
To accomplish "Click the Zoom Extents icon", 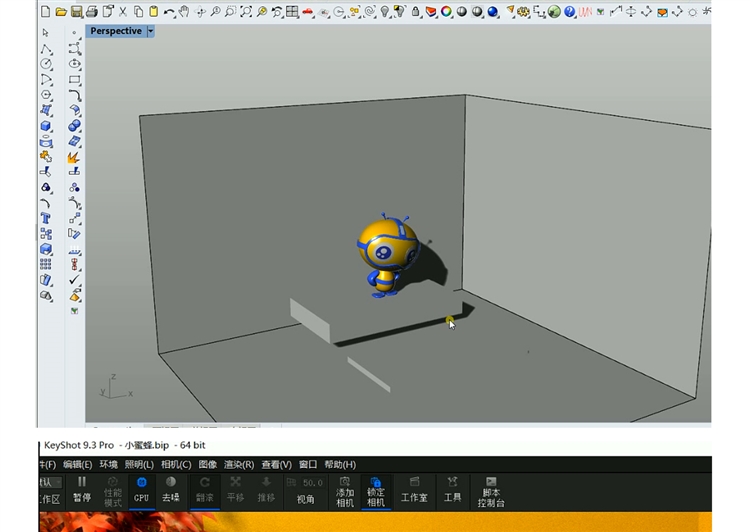I will point(246,11).
